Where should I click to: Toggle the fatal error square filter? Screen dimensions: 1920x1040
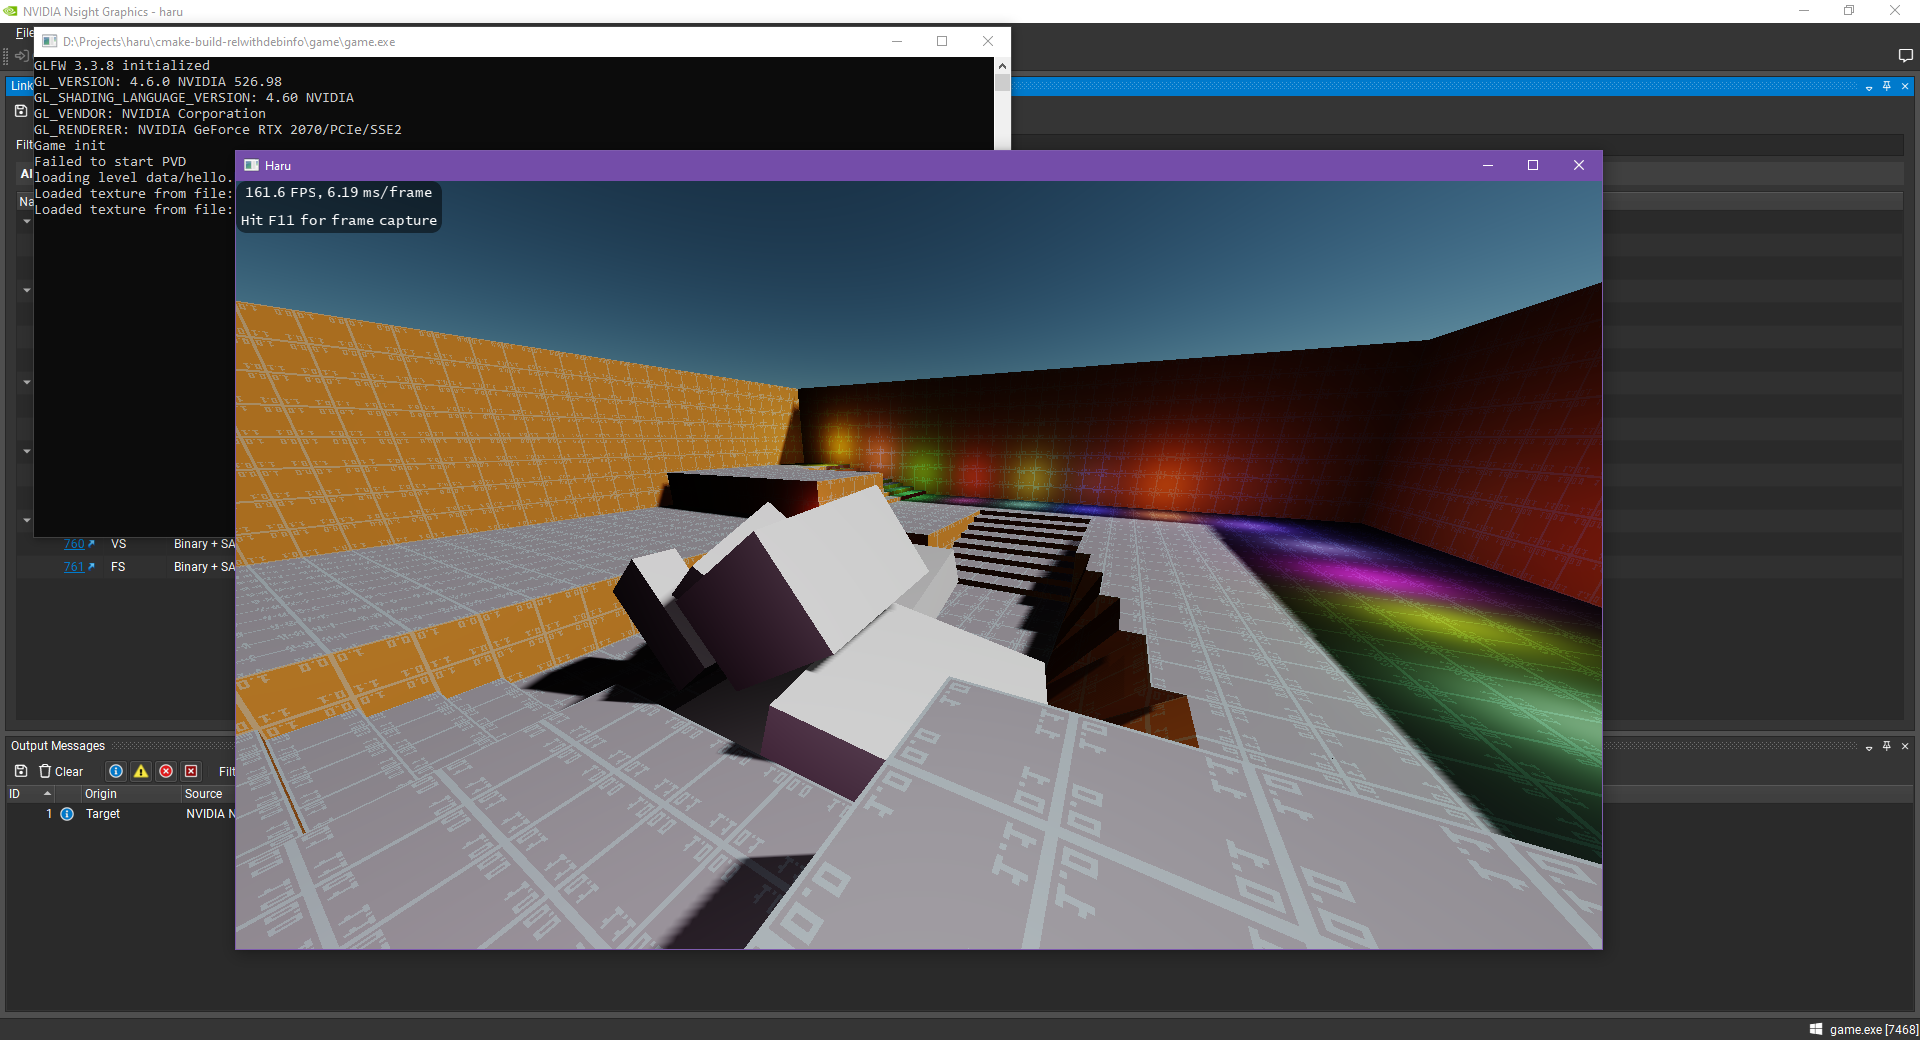pos(191,771)
